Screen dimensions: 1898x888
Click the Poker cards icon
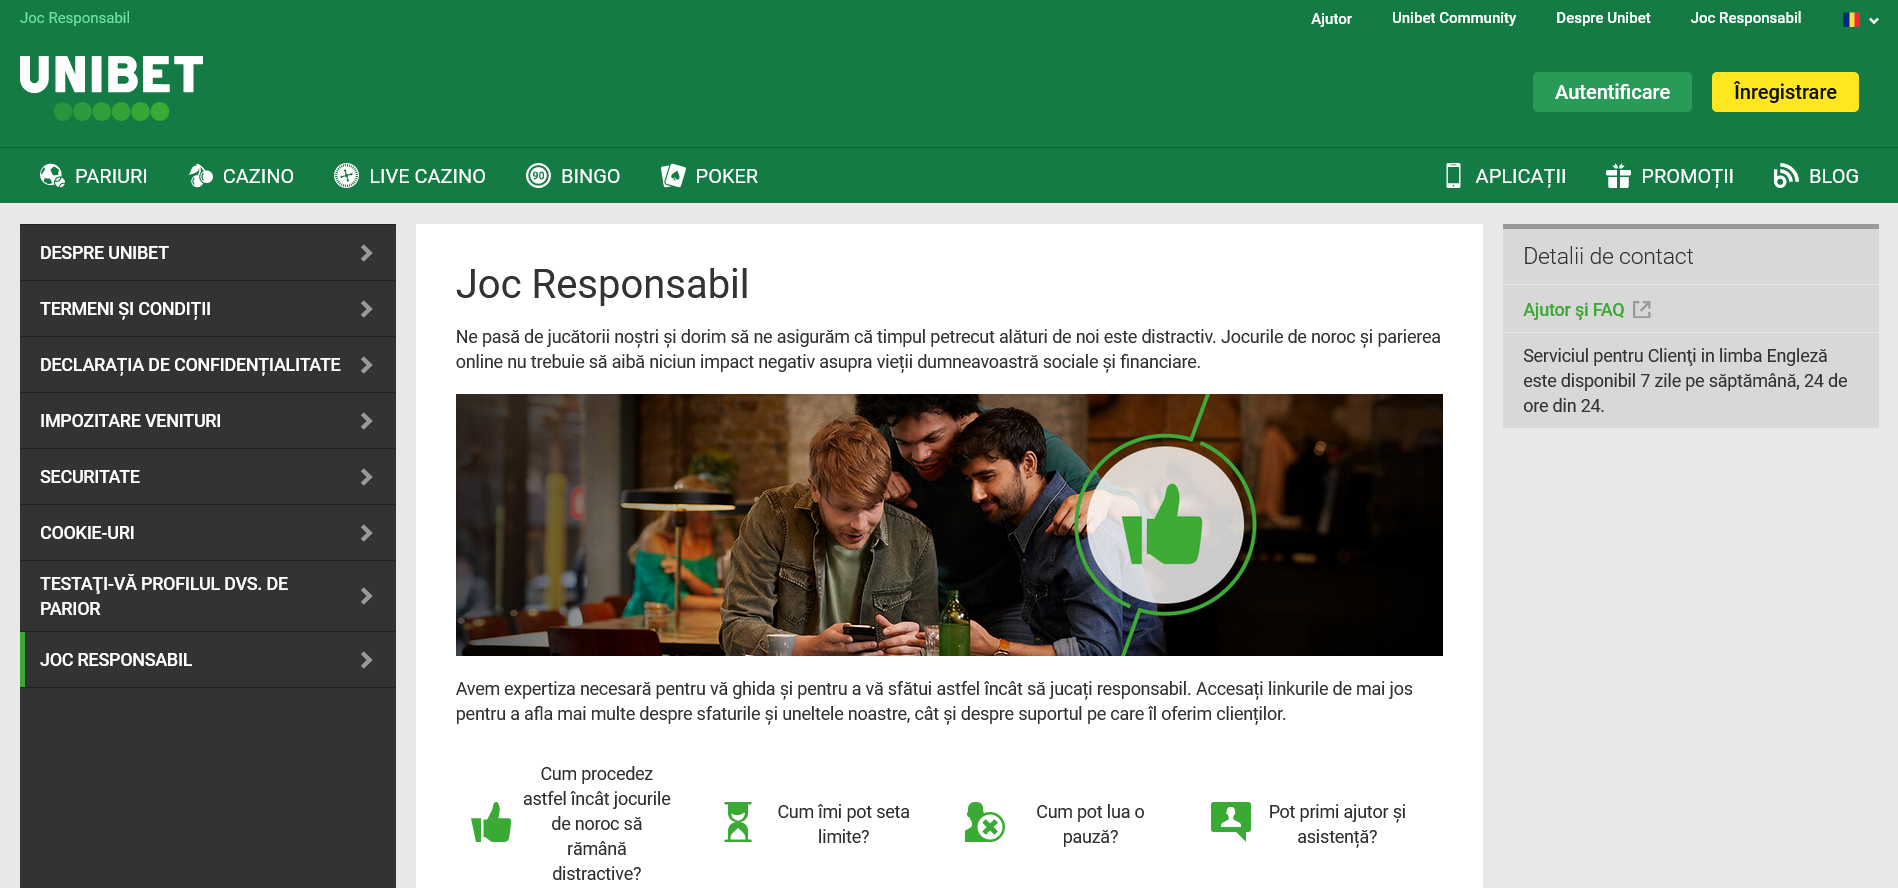click(x=673, y=176)
